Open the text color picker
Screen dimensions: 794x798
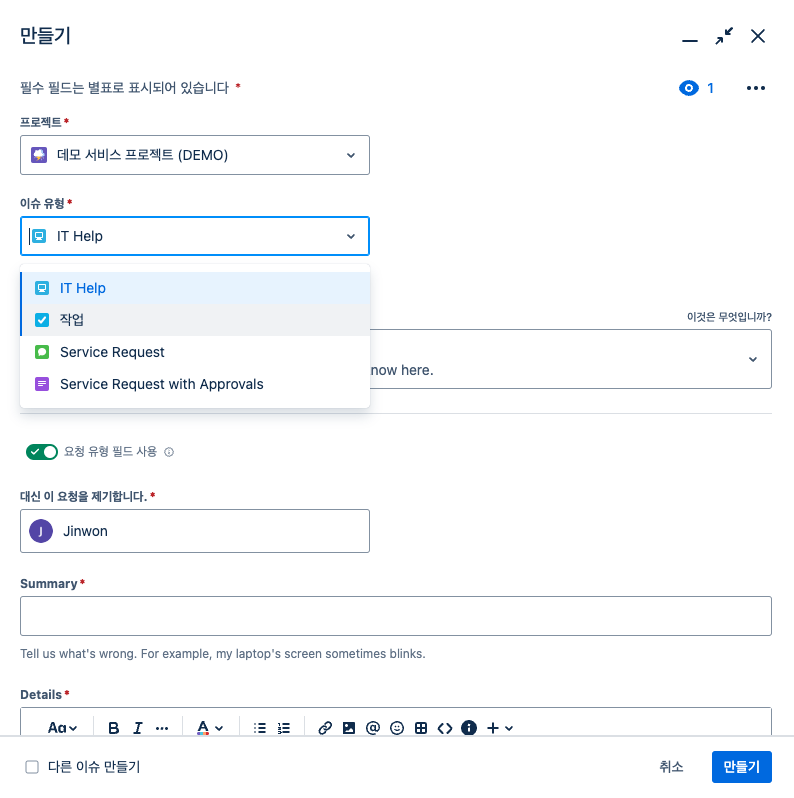(209, 728)
